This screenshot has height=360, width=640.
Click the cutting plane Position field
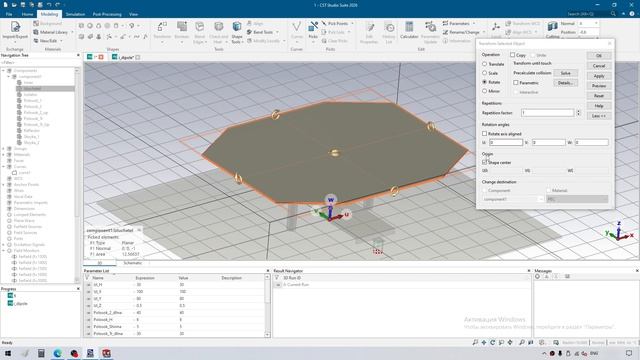coord(588,32)
